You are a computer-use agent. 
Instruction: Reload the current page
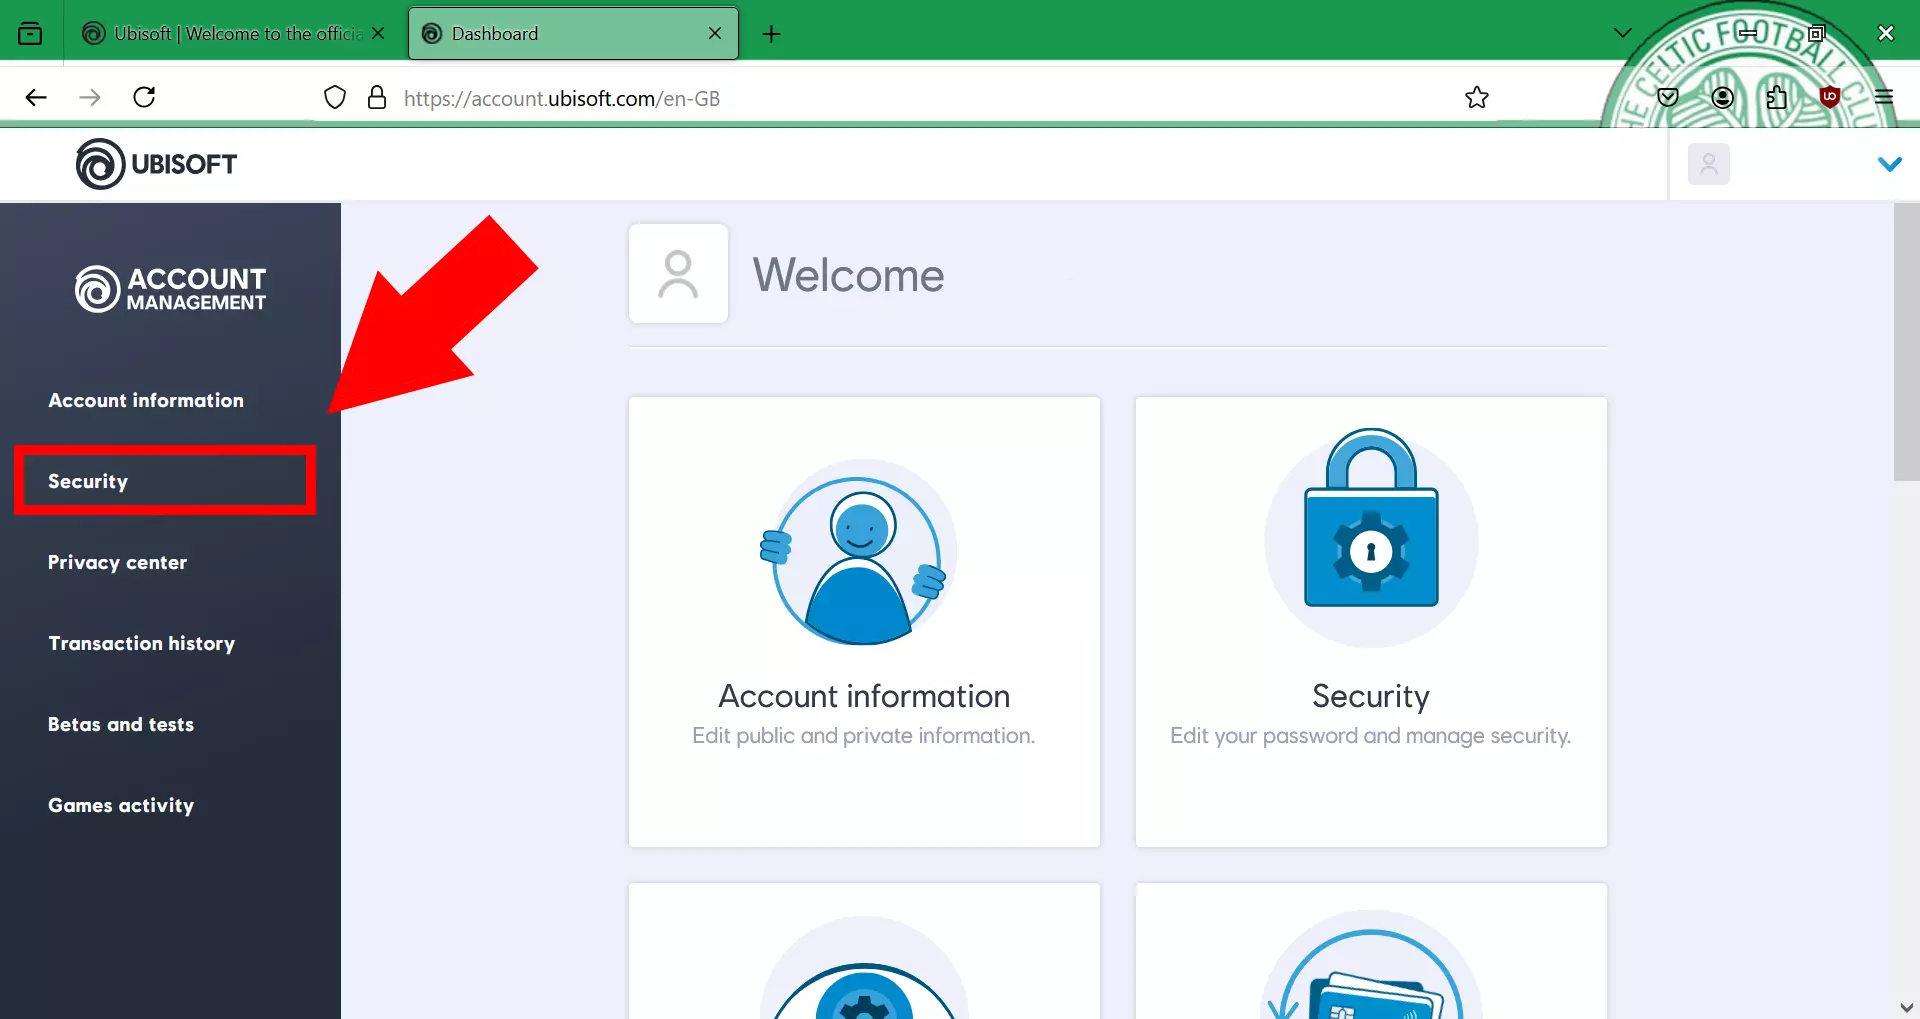[x=144, y=97]
